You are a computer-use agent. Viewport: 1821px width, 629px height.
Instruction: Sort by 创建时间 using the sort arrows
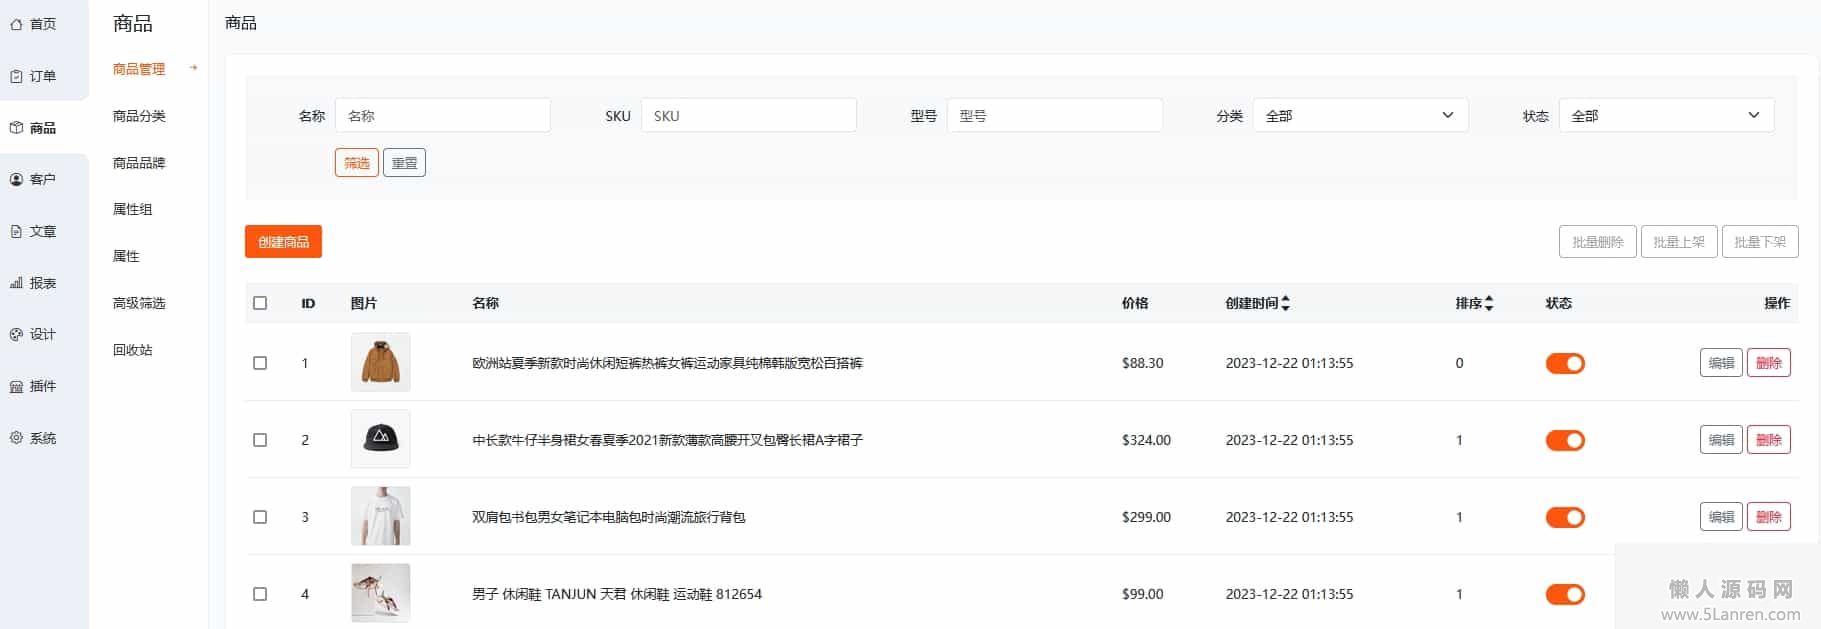point(1286,303)
